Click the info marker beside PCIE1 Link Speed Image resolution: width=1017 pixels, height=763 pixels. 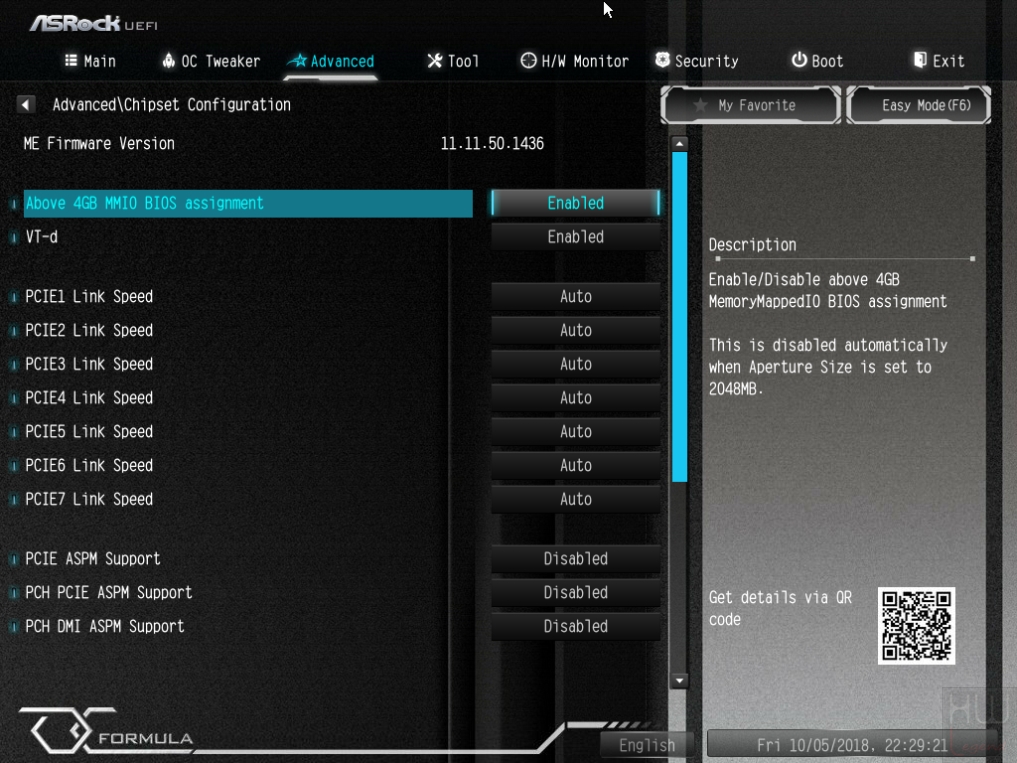pos(14,297)
